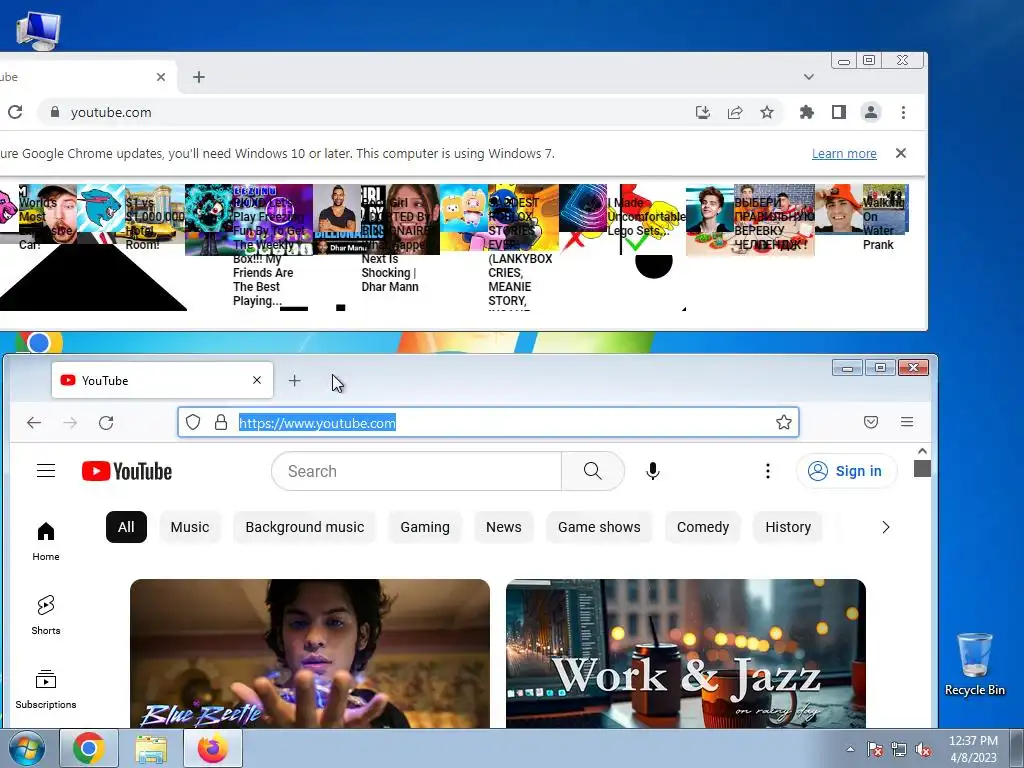This screenshot has height=768, width=1024.
Task: Filter by the Comedy chip
Action: 703,527
